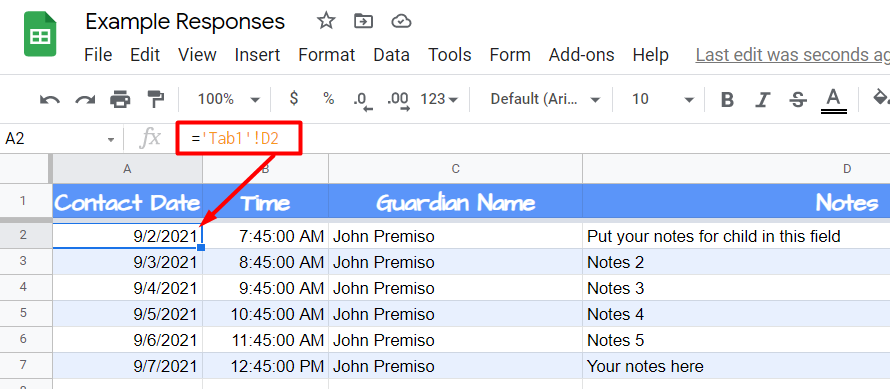
Task: Open the Default (Arial) font dropdown
Action: click(x=545, y=99)
